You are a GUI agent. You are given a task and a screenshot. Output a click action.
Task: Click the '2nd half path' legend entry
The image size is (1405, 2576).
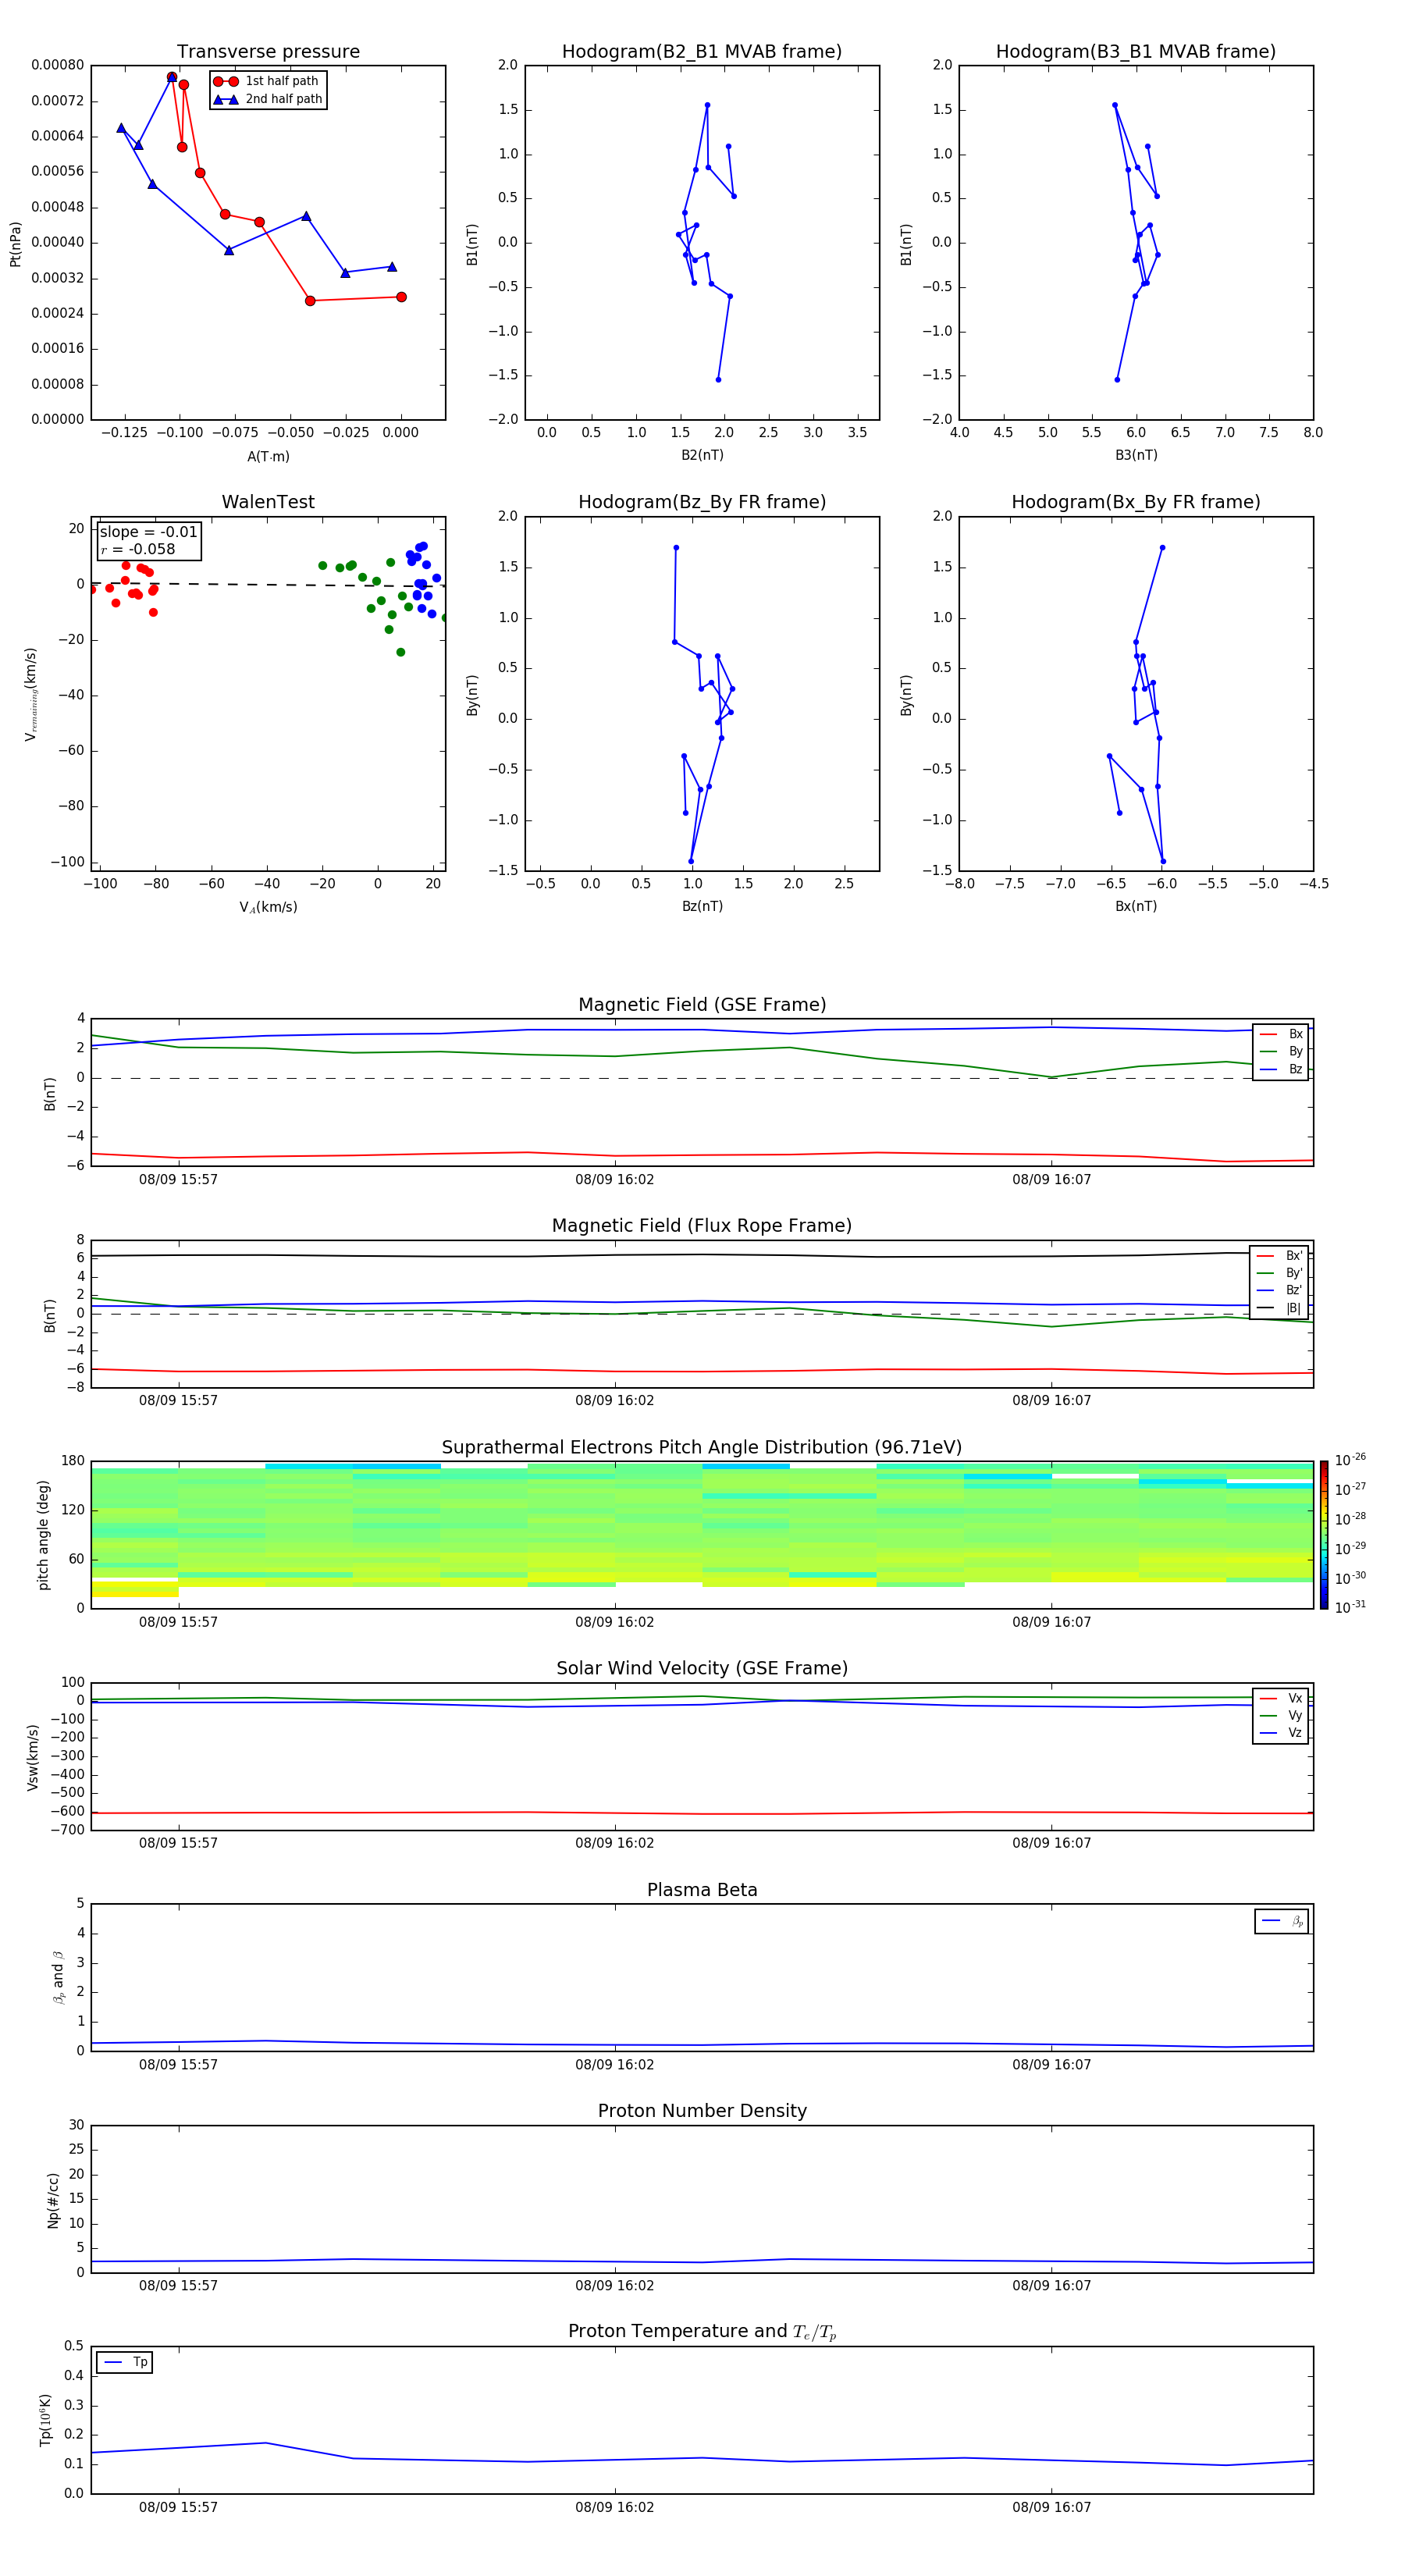pyautogui.click(x=268, y=99)
